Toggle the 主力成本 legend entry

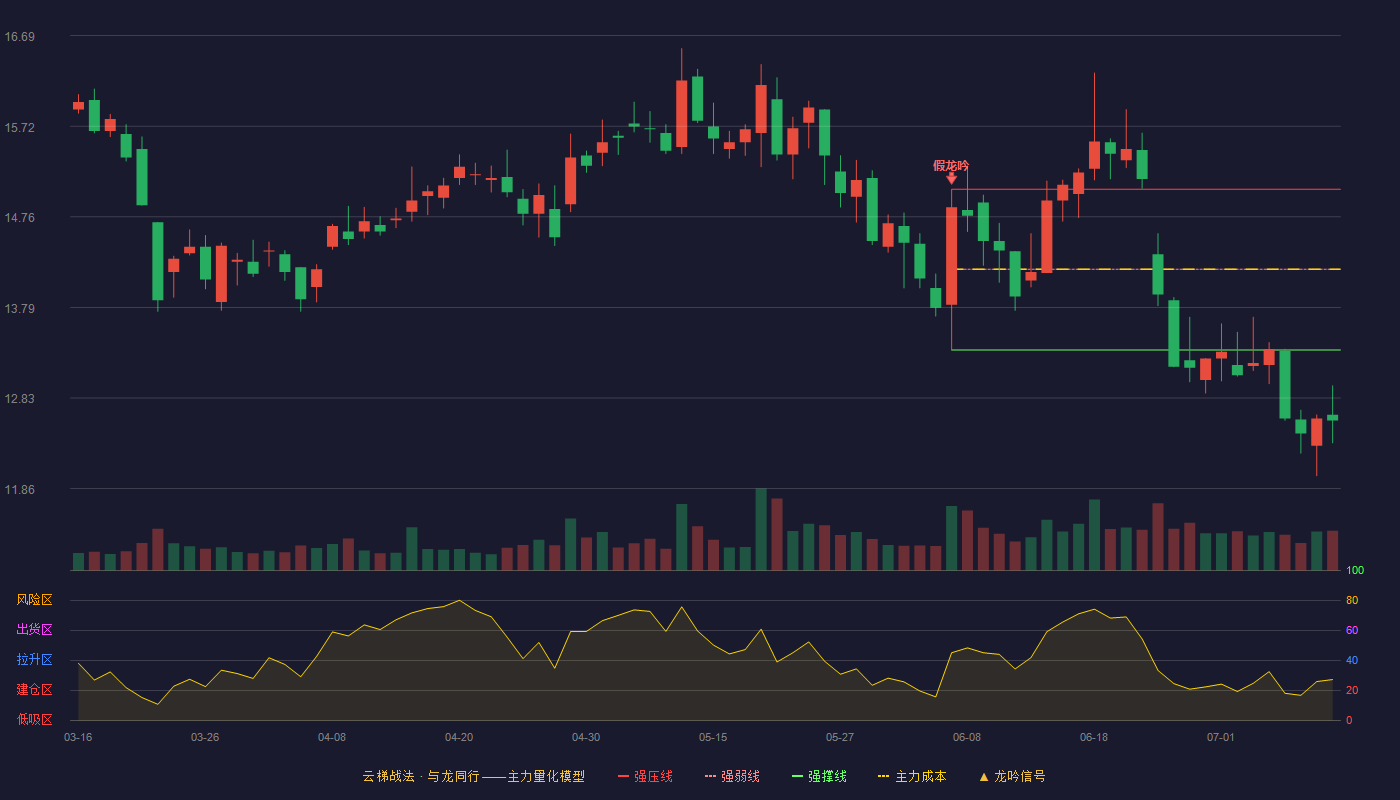(x=912, y=776)
